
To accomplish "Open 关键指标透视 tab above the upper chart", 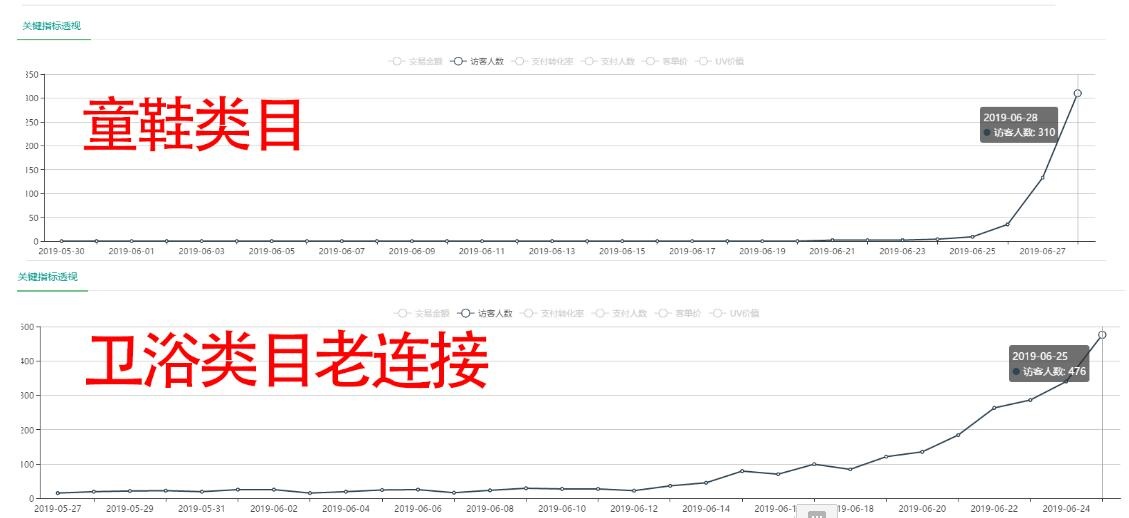I will (x=51, y=26).
